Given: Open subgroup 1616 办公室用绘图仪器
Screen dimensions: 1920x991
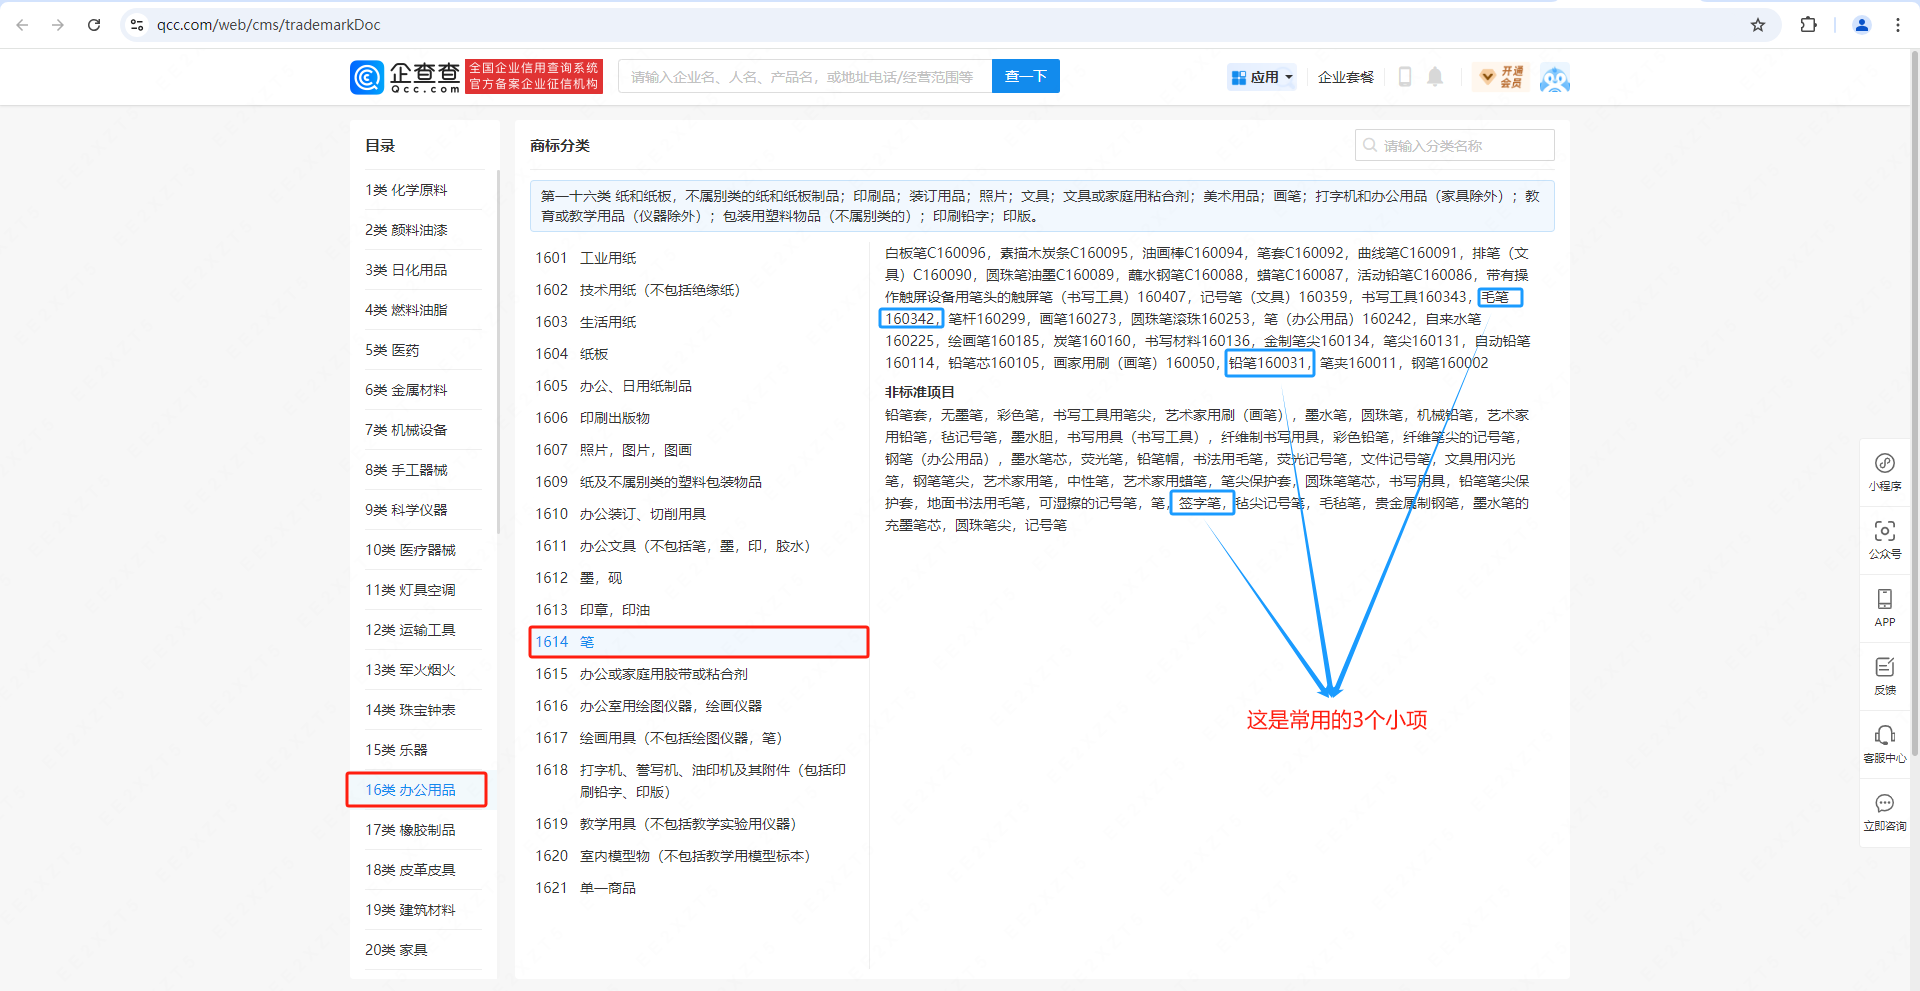Looking at the screenshot, I should pyautogui.click(x=698, y=706).
